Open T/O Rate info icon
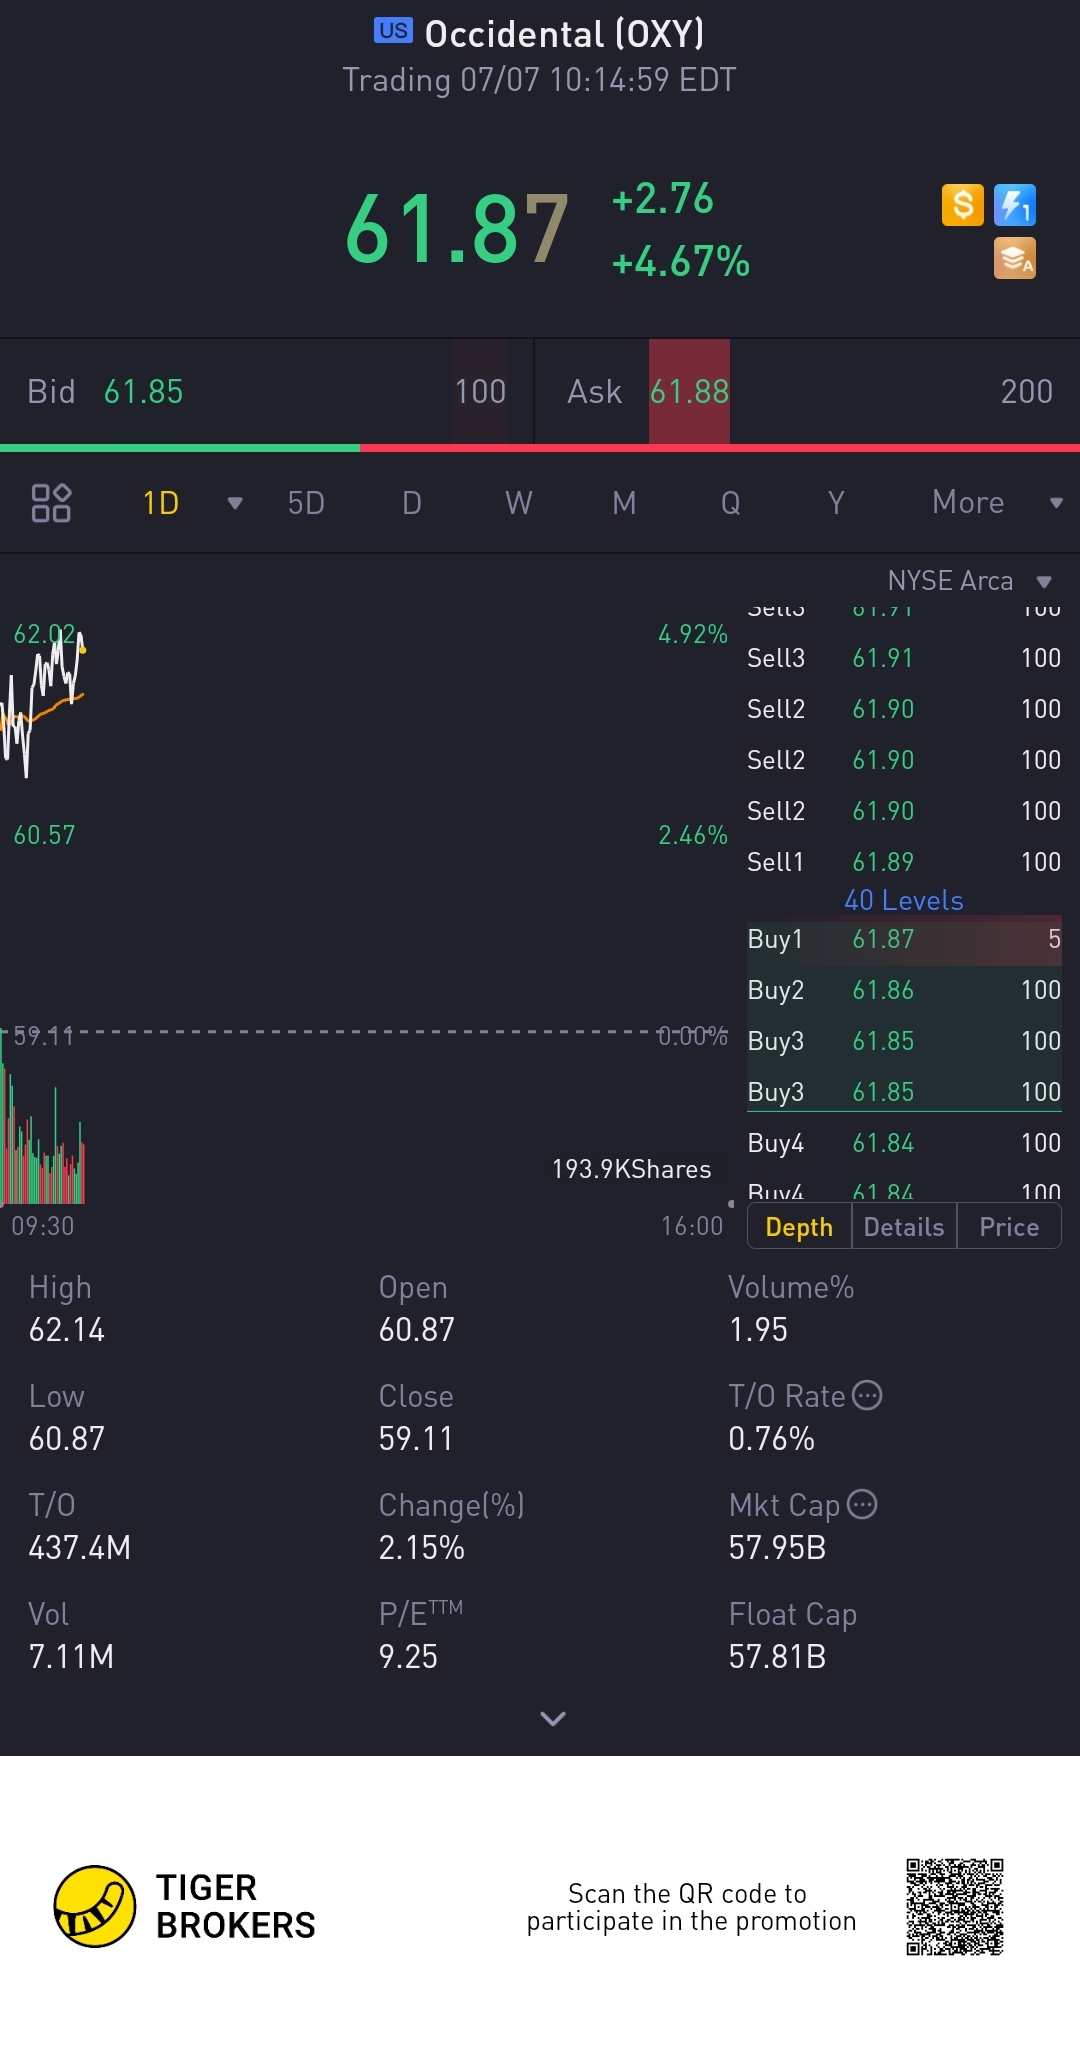This screenshot has height=2058, width=1080. tap(867, 1395)
